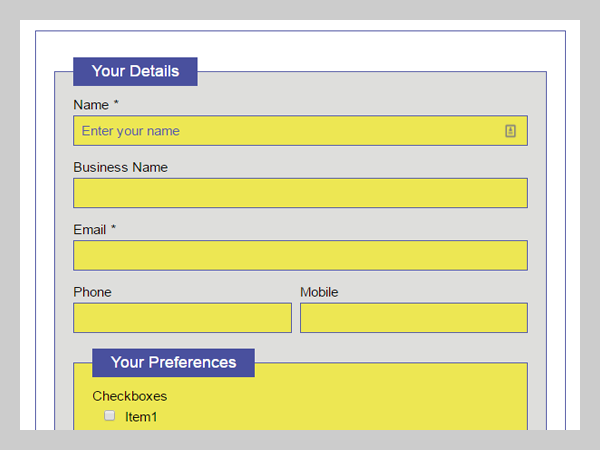Focus the Name input field
The image size is (600, 450).
tap(290, 131)
